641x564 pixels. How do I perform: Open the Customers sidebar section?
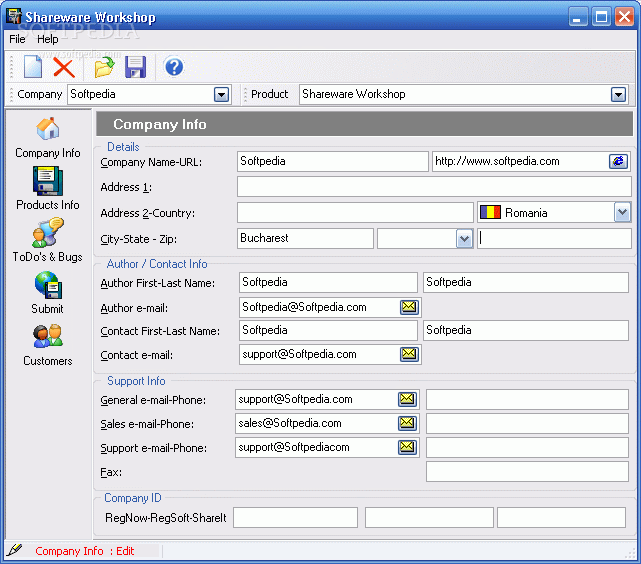tap(48, 345)
